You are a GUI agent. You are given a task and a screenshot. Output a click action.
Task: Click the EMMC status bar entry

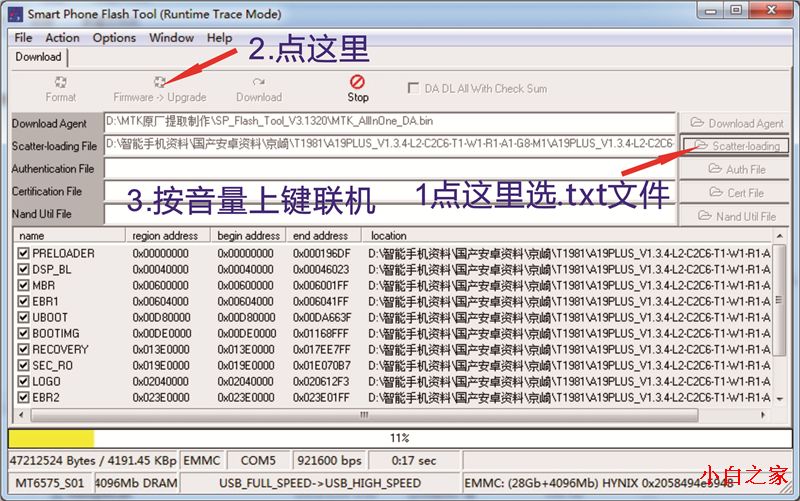(202, 461)
